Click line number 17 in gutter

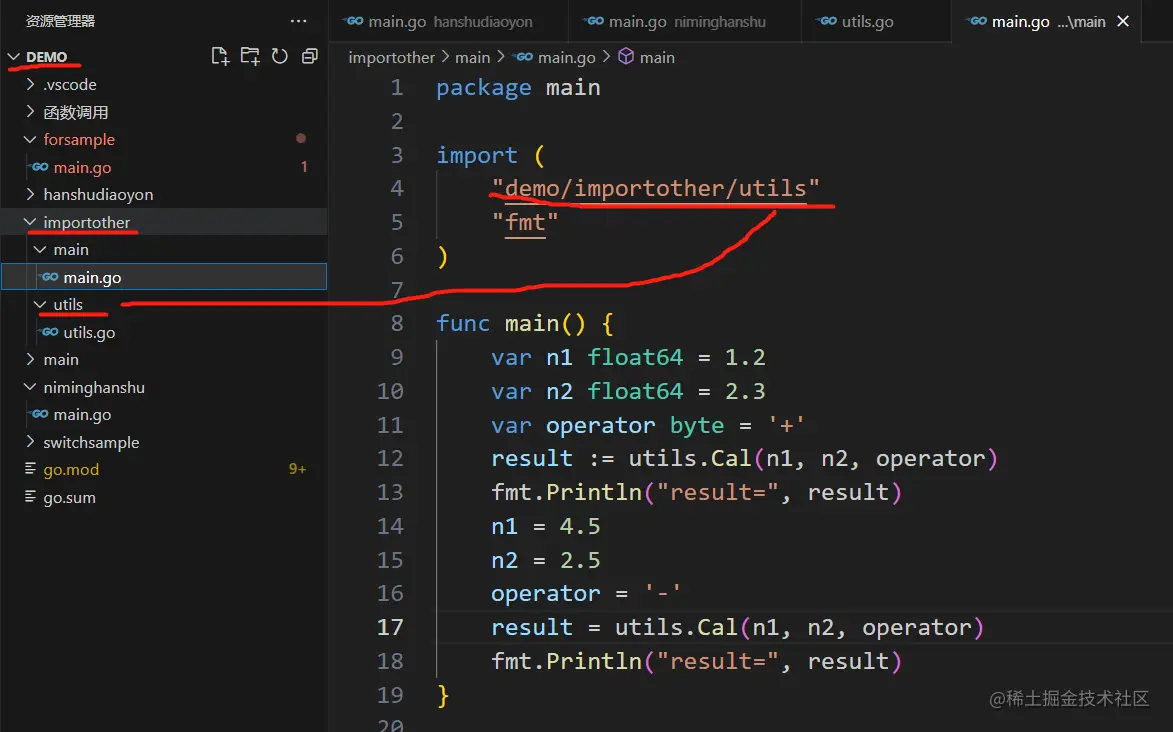click(390, 626)
